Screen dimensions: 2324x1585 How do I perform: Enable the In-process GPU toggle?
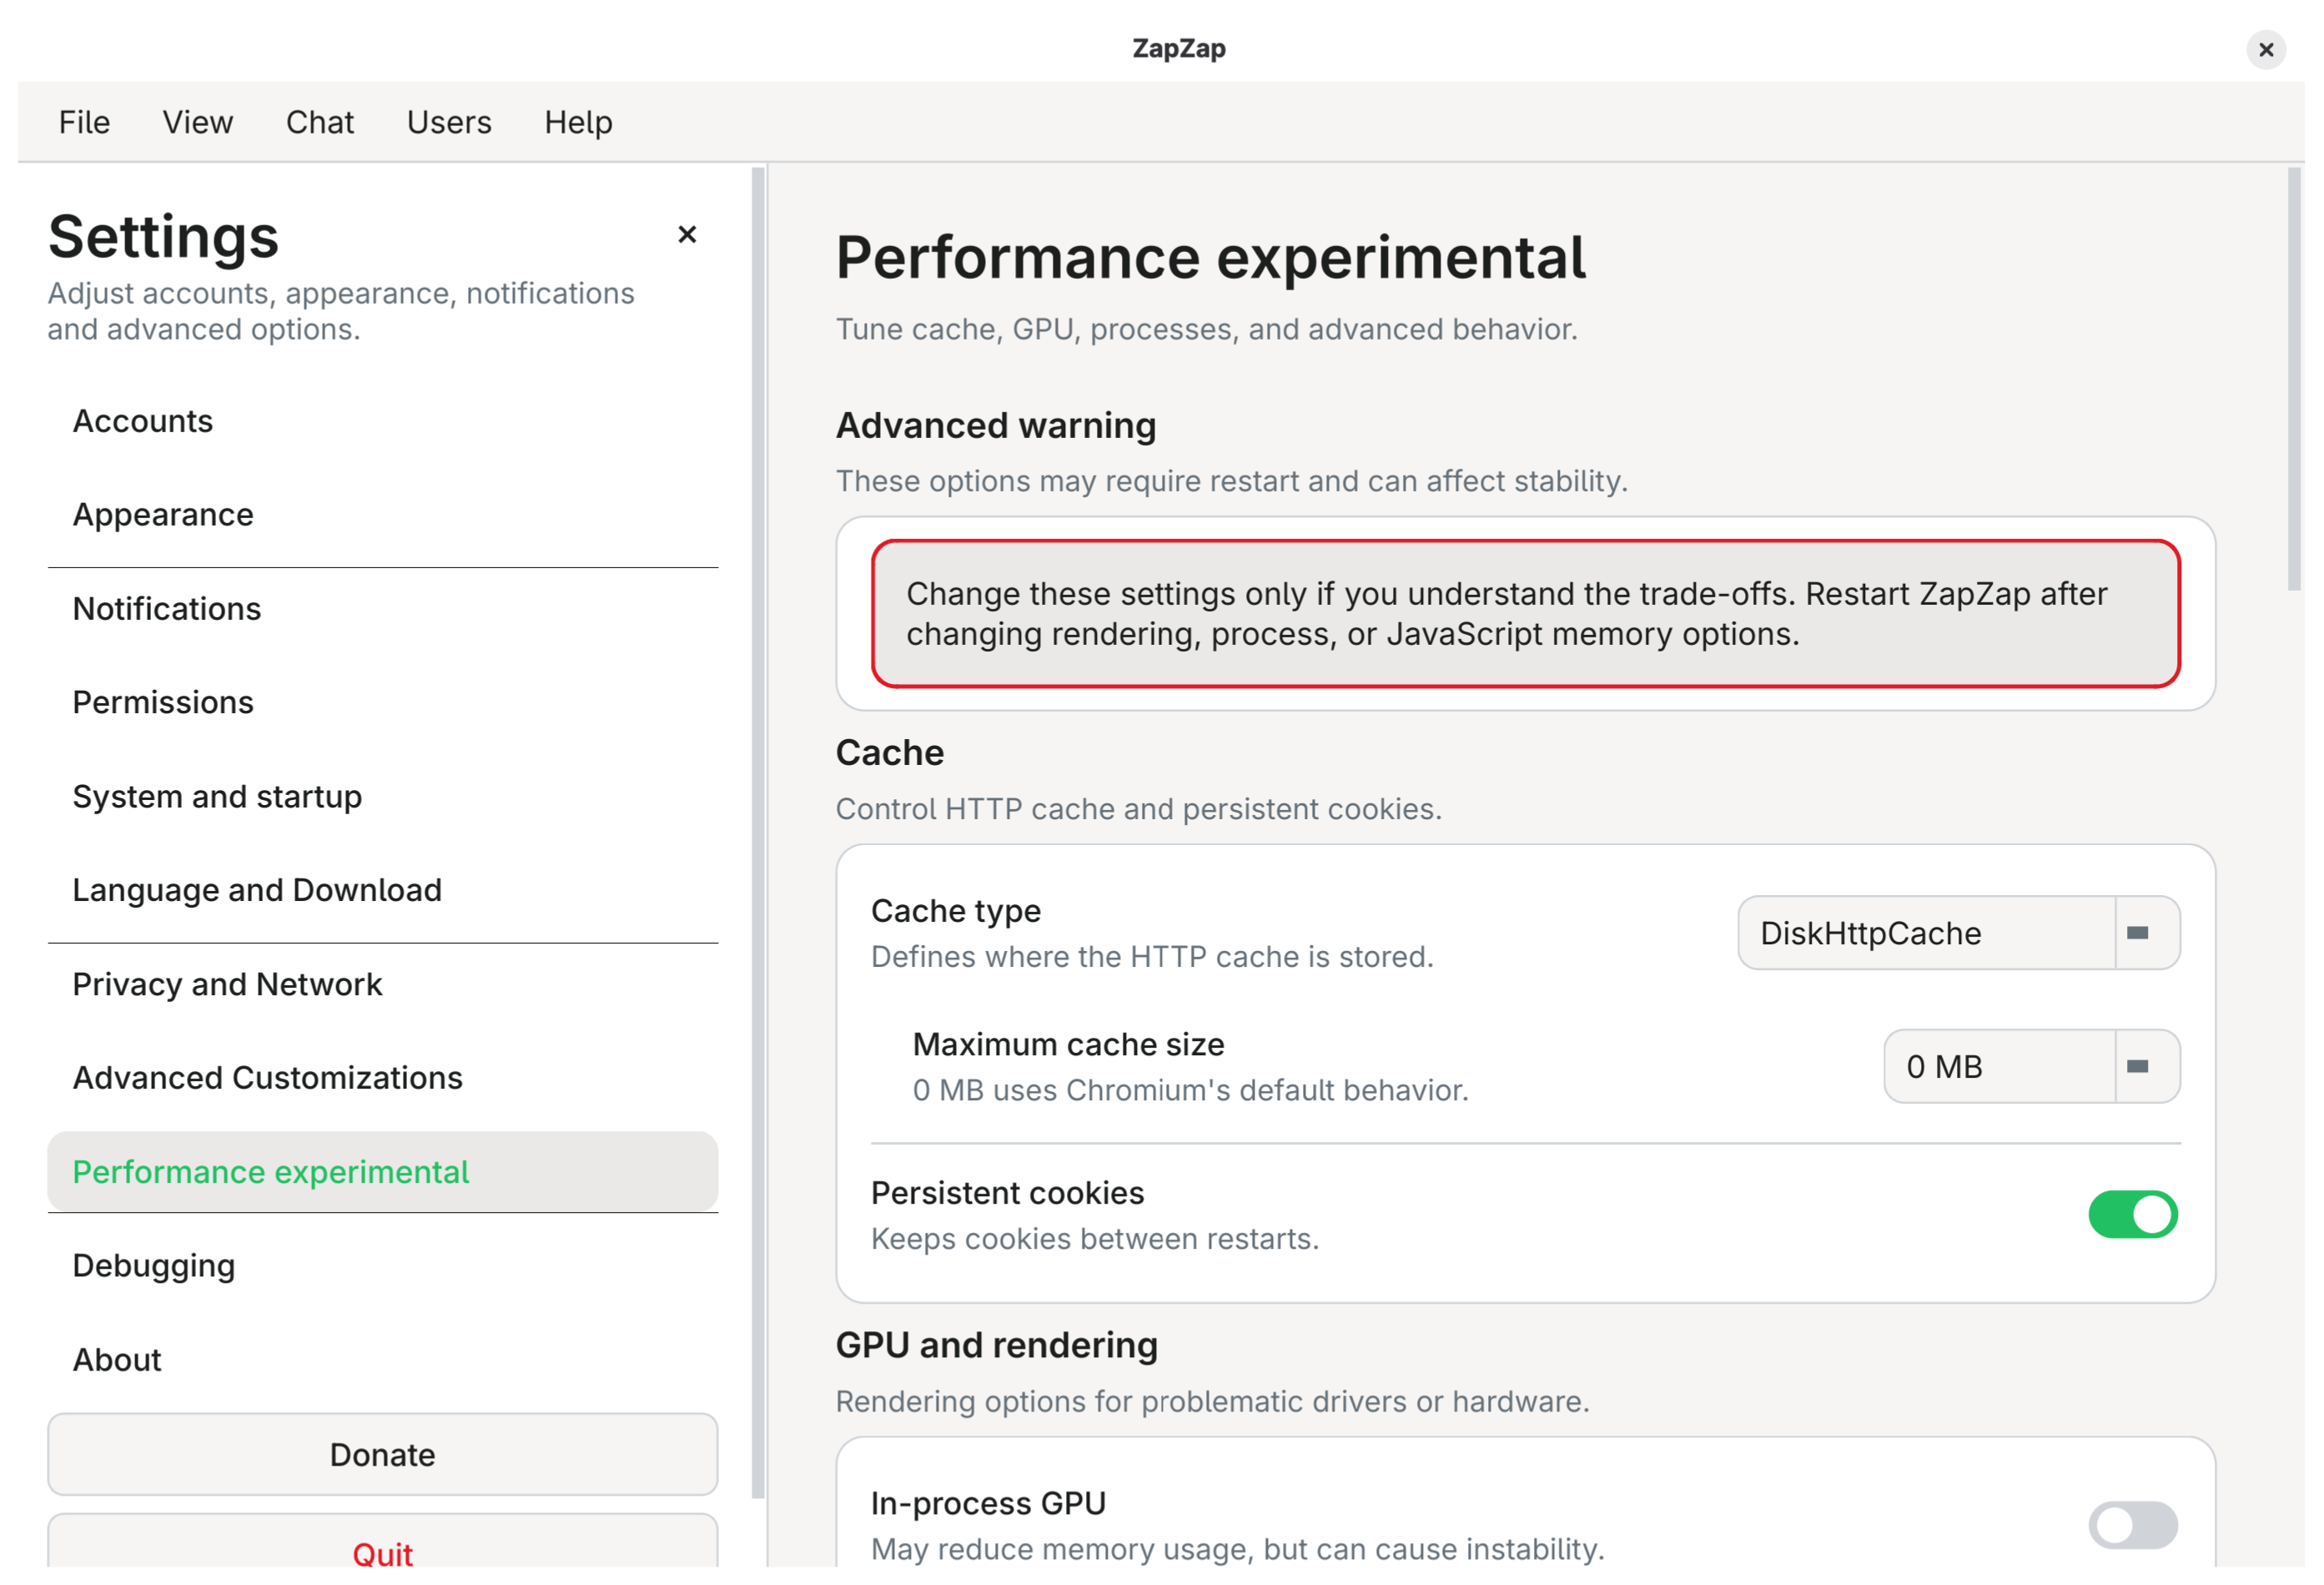tap(2133, 1525)
